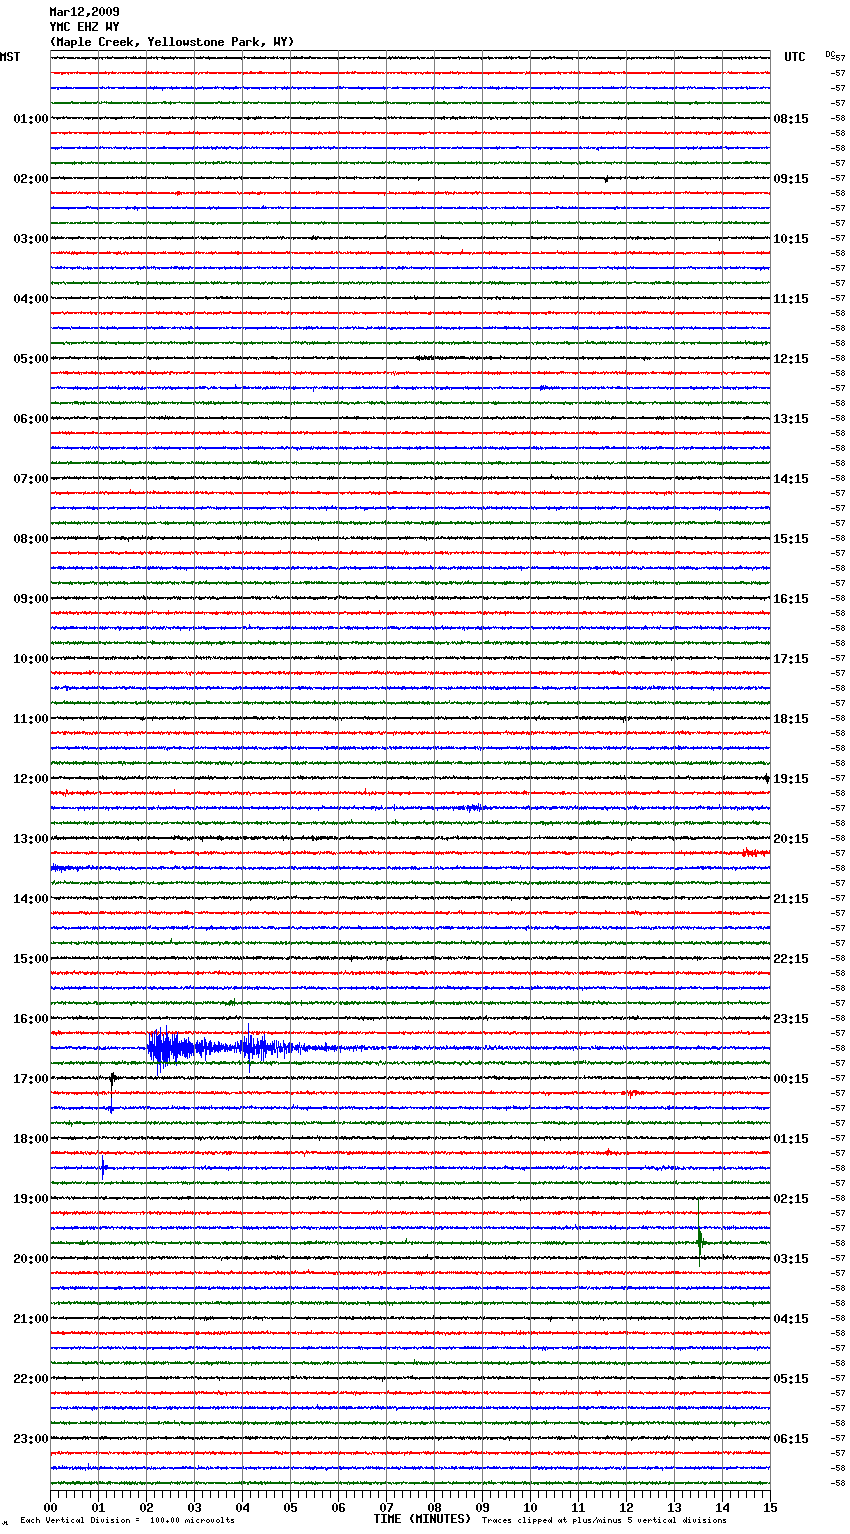Select the 12:00 MST time label
This screenshot has width=850, height=1534.
tap(31, 779)
